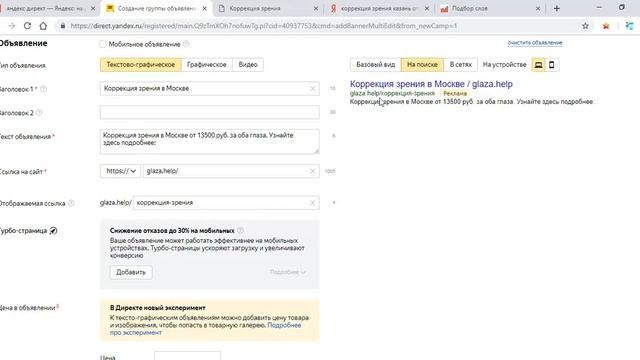Close the Коррекция зрения tab
This screenshot has width=640, height=360.
click(x=316, y=8)
